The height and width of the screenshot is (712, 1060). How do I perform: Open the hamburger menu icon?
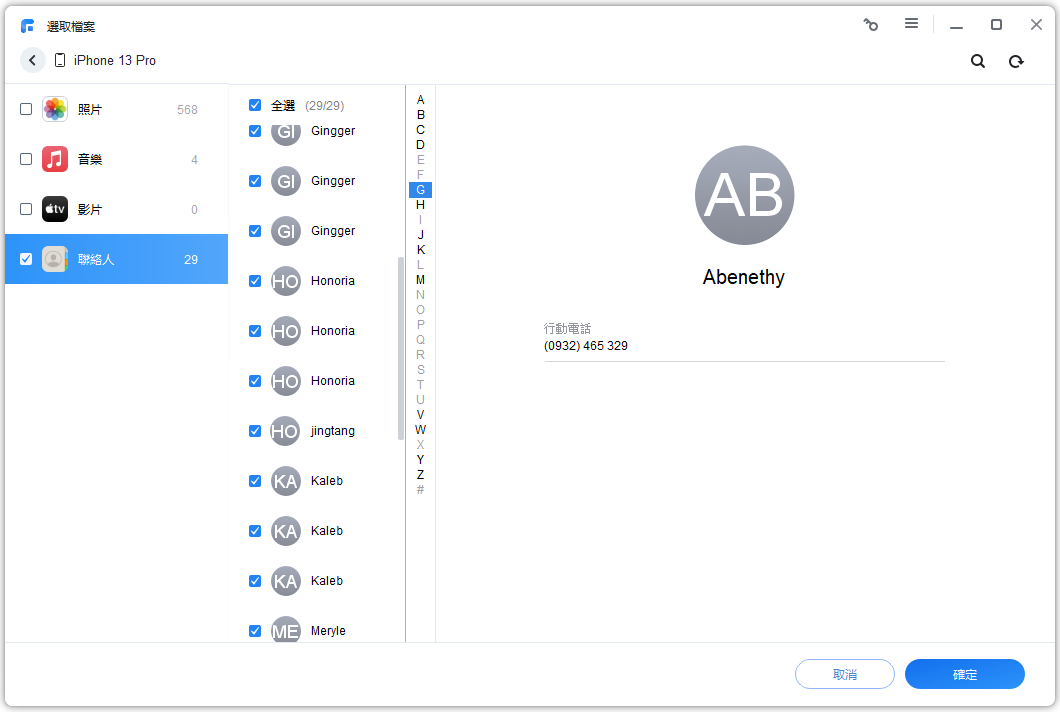point(911,24)
